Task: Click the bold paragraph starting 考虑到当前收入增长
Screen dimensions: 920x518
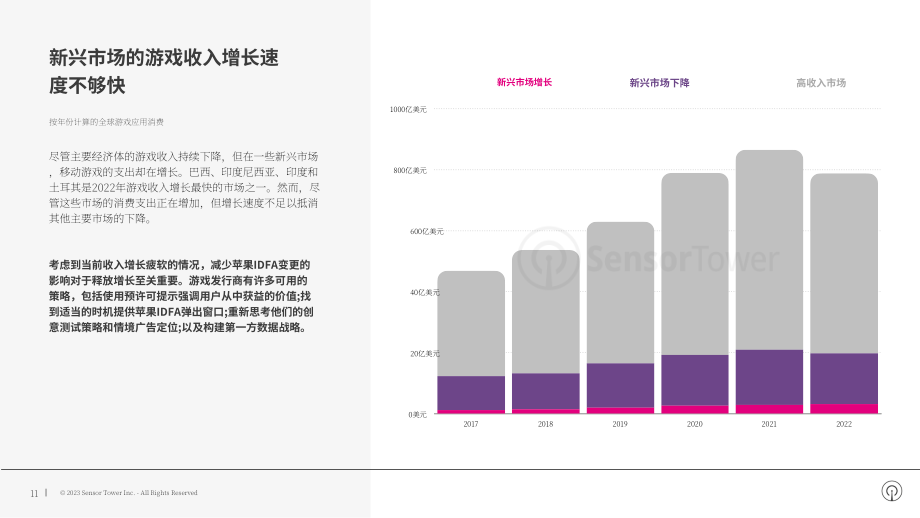Action: tap(181, 296)
